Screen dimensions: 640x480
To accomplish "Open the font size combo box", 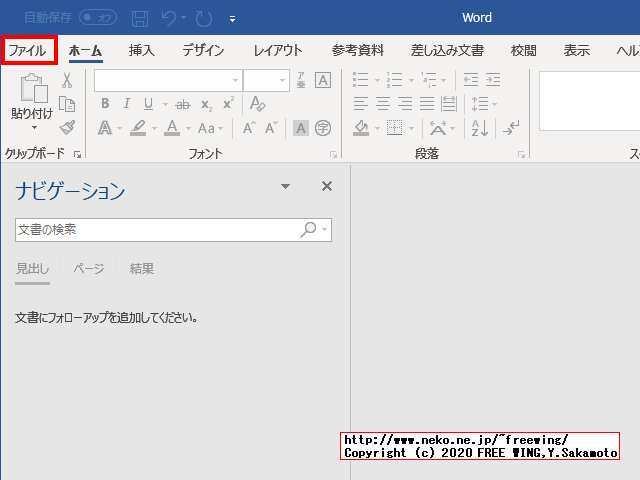I will tap(267, 80).
